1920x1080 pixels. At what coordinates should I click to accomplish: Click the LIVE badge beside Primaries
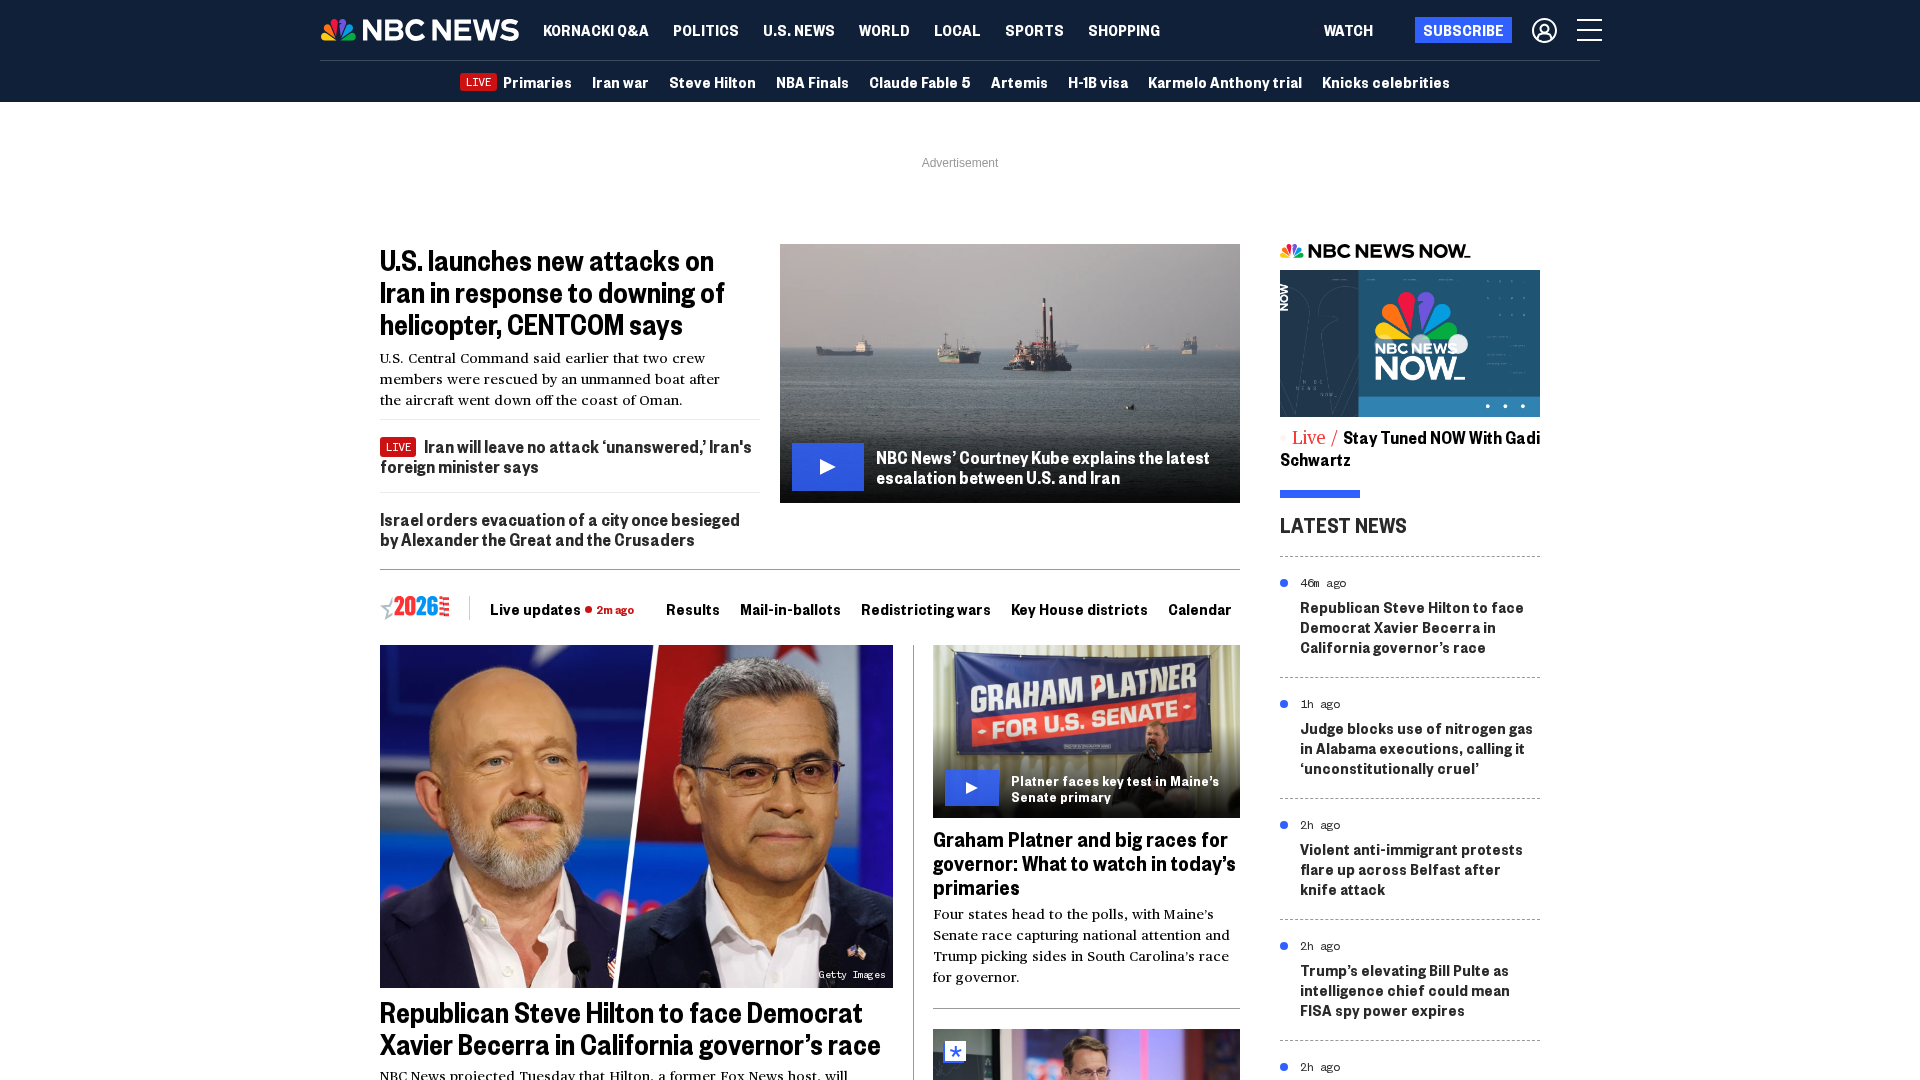click(478, 82)
